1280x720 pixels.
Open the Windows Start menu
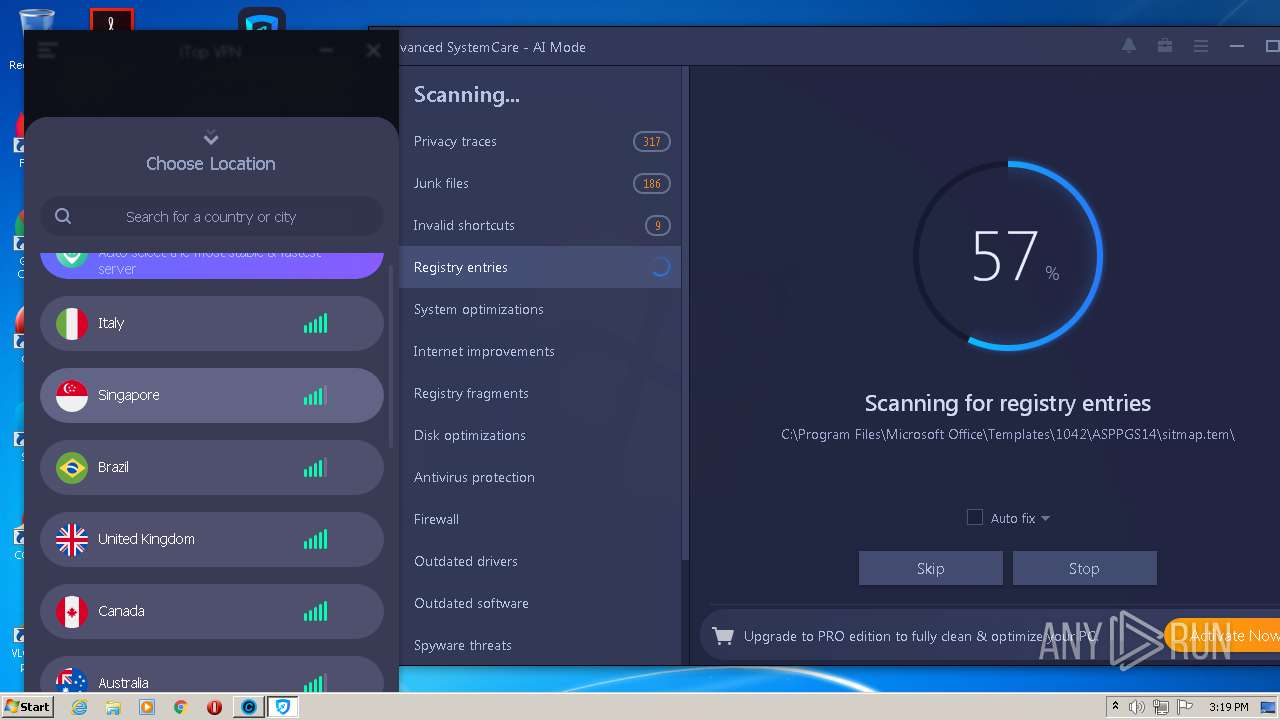tap(27, 706)
